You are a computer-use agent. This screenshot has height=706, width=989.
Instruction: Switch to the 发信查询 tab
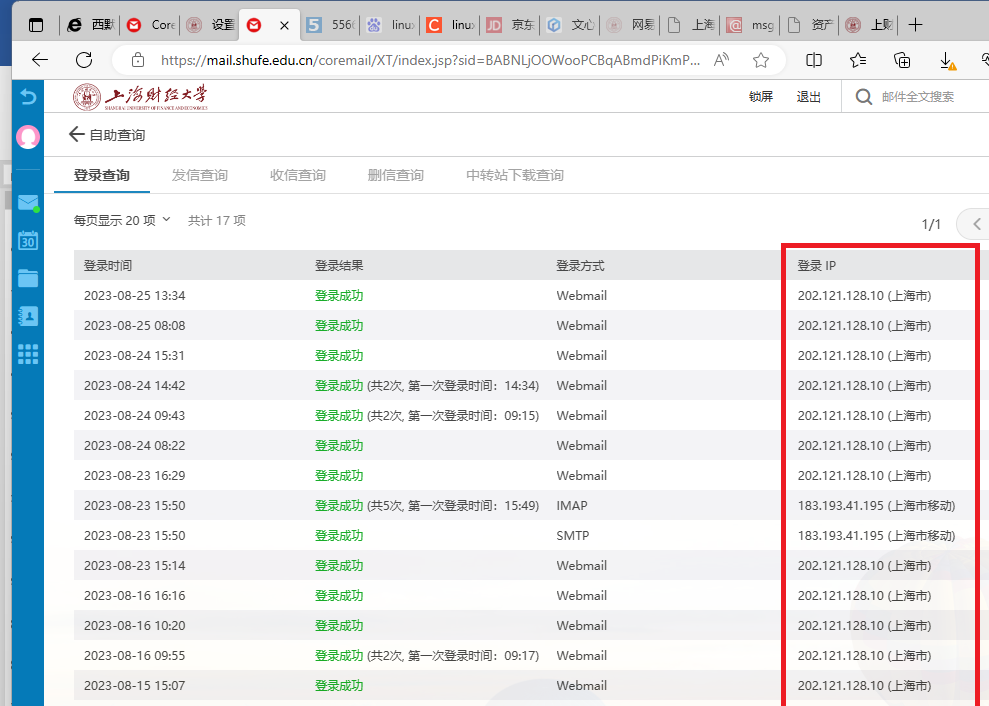coord(200,175)
